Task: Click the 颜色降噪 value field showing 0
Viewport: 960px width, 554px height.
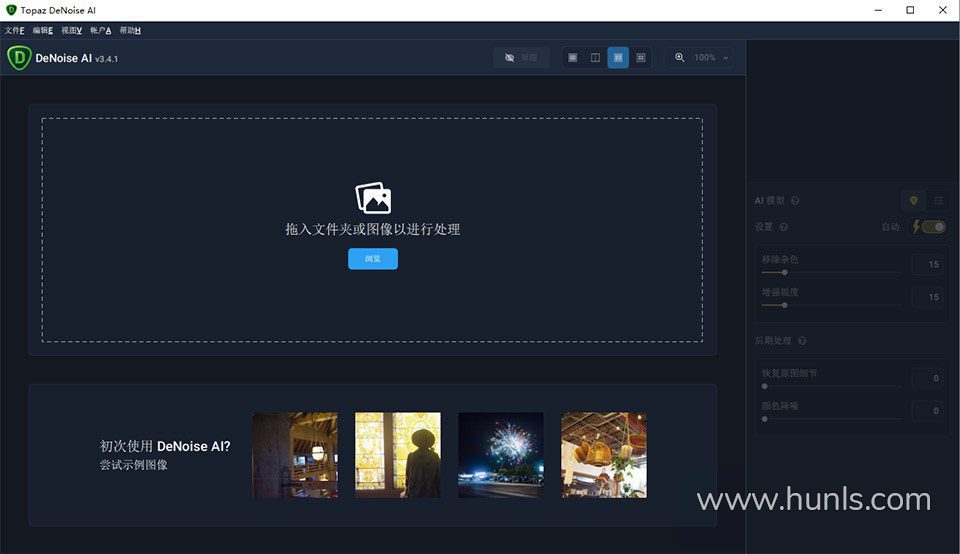Action: click(927, 411)
